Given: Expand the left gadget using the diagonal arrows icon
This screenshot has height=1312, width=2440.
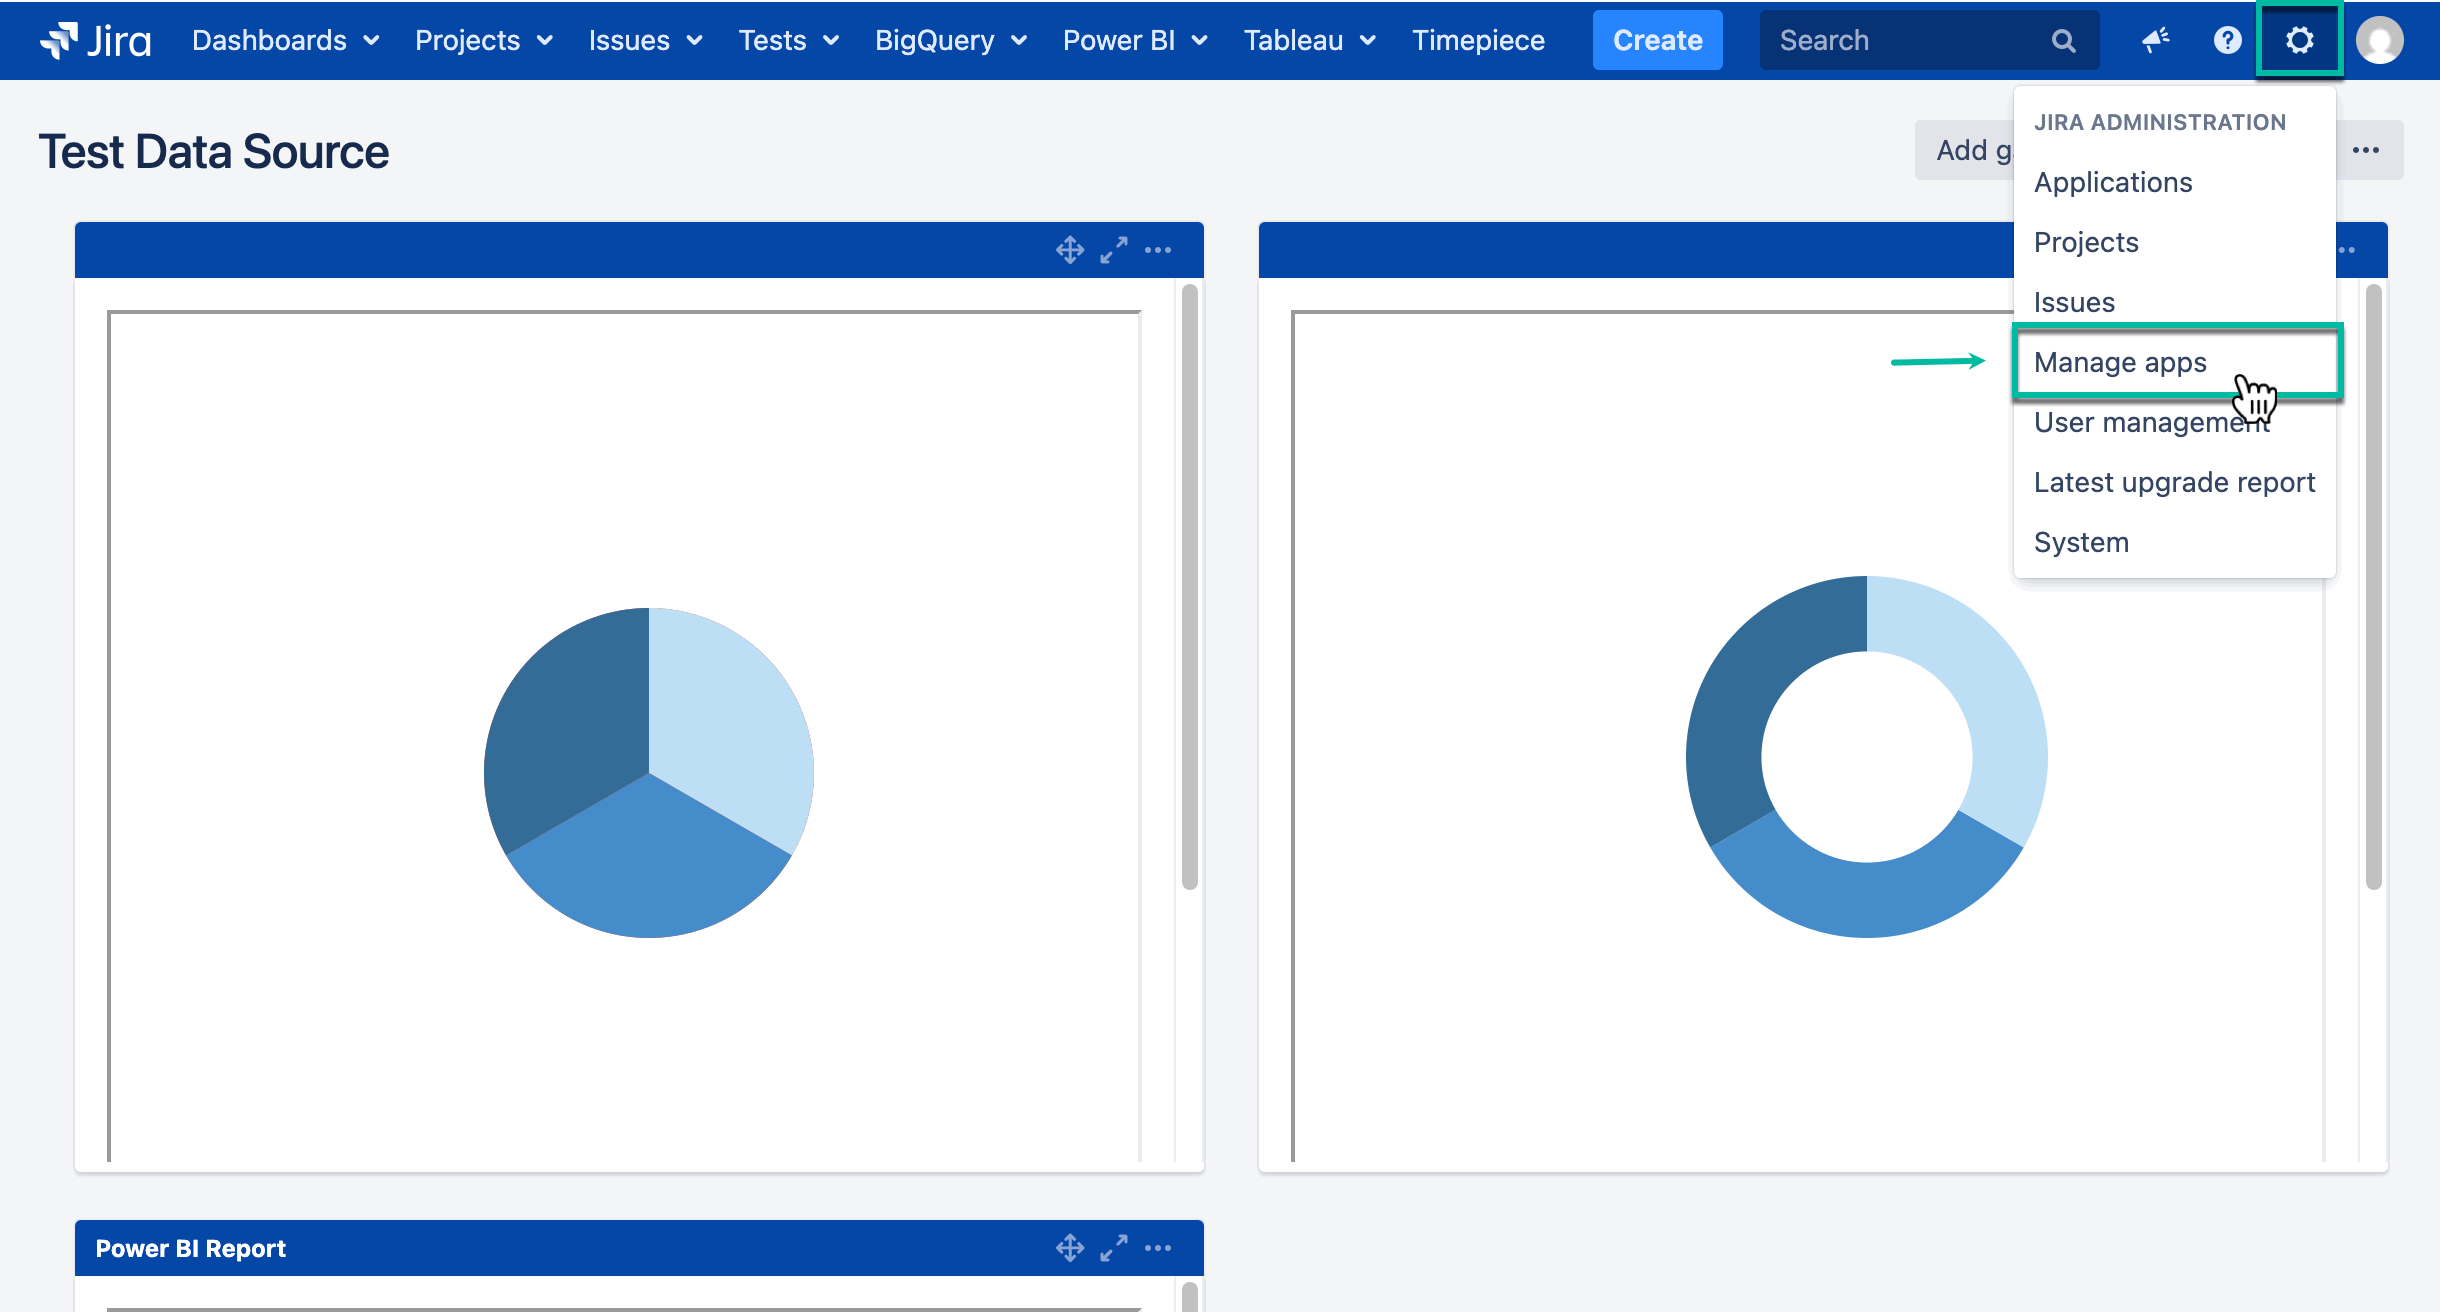Looking at the screenshot, I should pyautogui.click(x=1114, y=249).
